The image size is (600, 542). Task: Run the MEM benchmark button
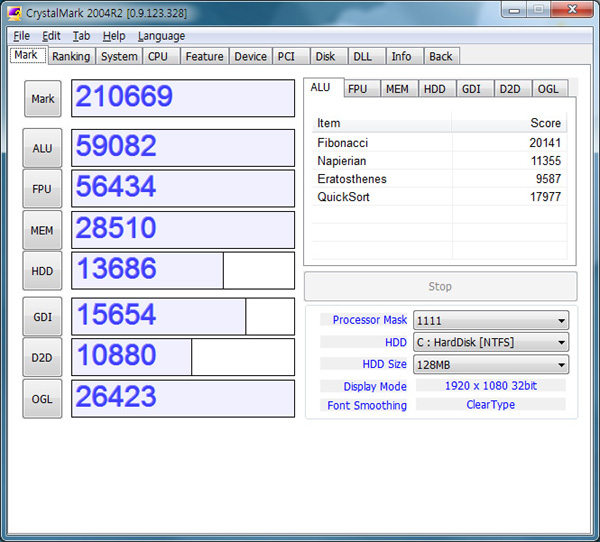coord(42,230)
